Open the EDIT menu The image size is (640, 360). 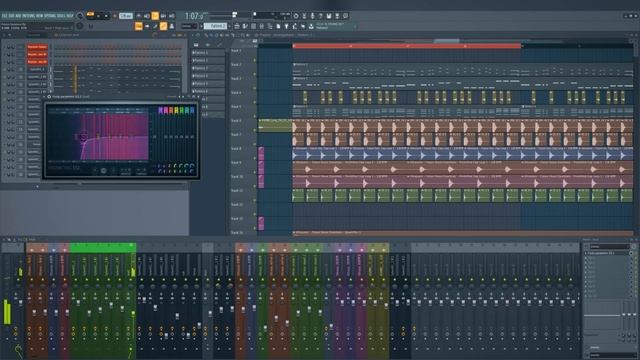click(x=11, y=16)
